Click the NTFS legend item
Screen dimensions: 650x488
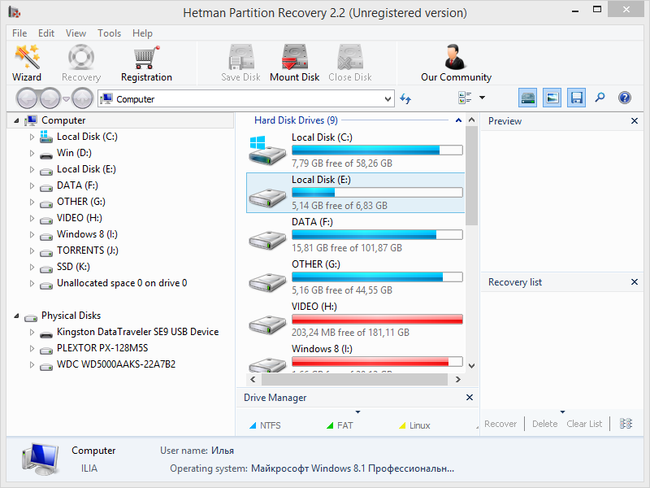(265, 425)
